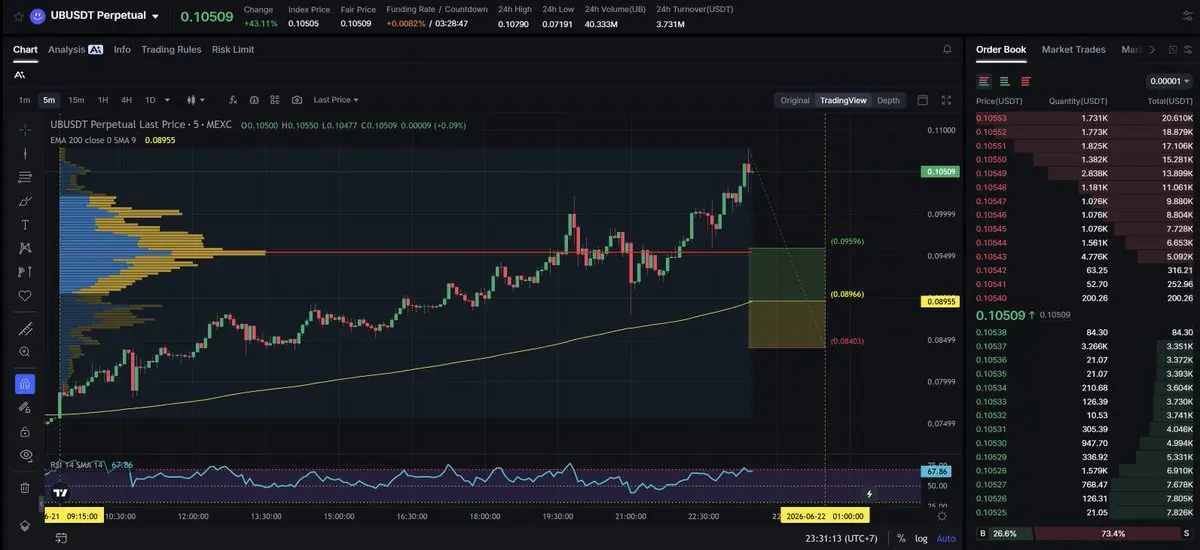Image resolution: width=1200 pixels, height=550 pixels.
Task: Show only sell orders red view
Action: 1026,81
